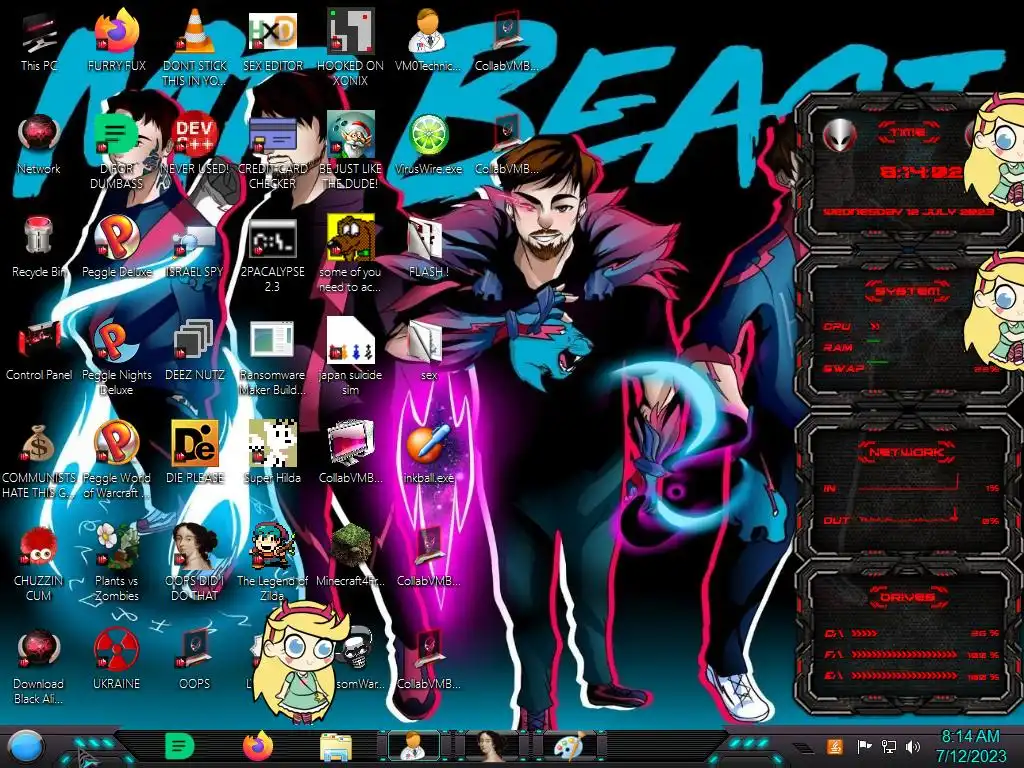Image resolution: width=1024 pixels, height=768 pixels.
Task: Click the SWAP usage row in the gadget
Action: tap(912, 368)
